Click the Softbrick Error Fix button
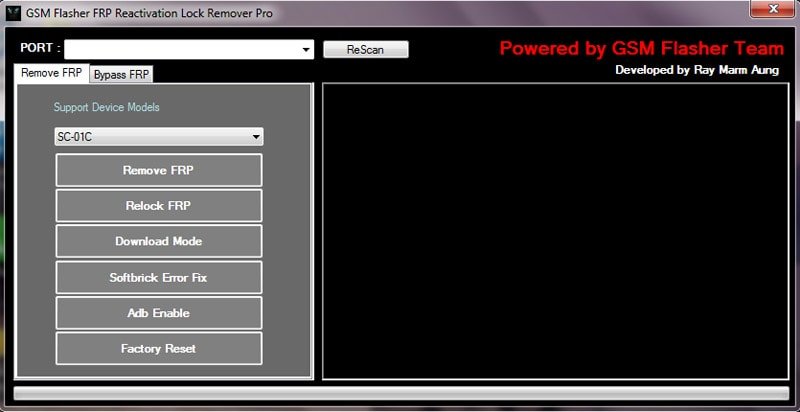Image resolution: width=800 pixels, height=412 pixels. pyautogui.click(x=159, y=277)
